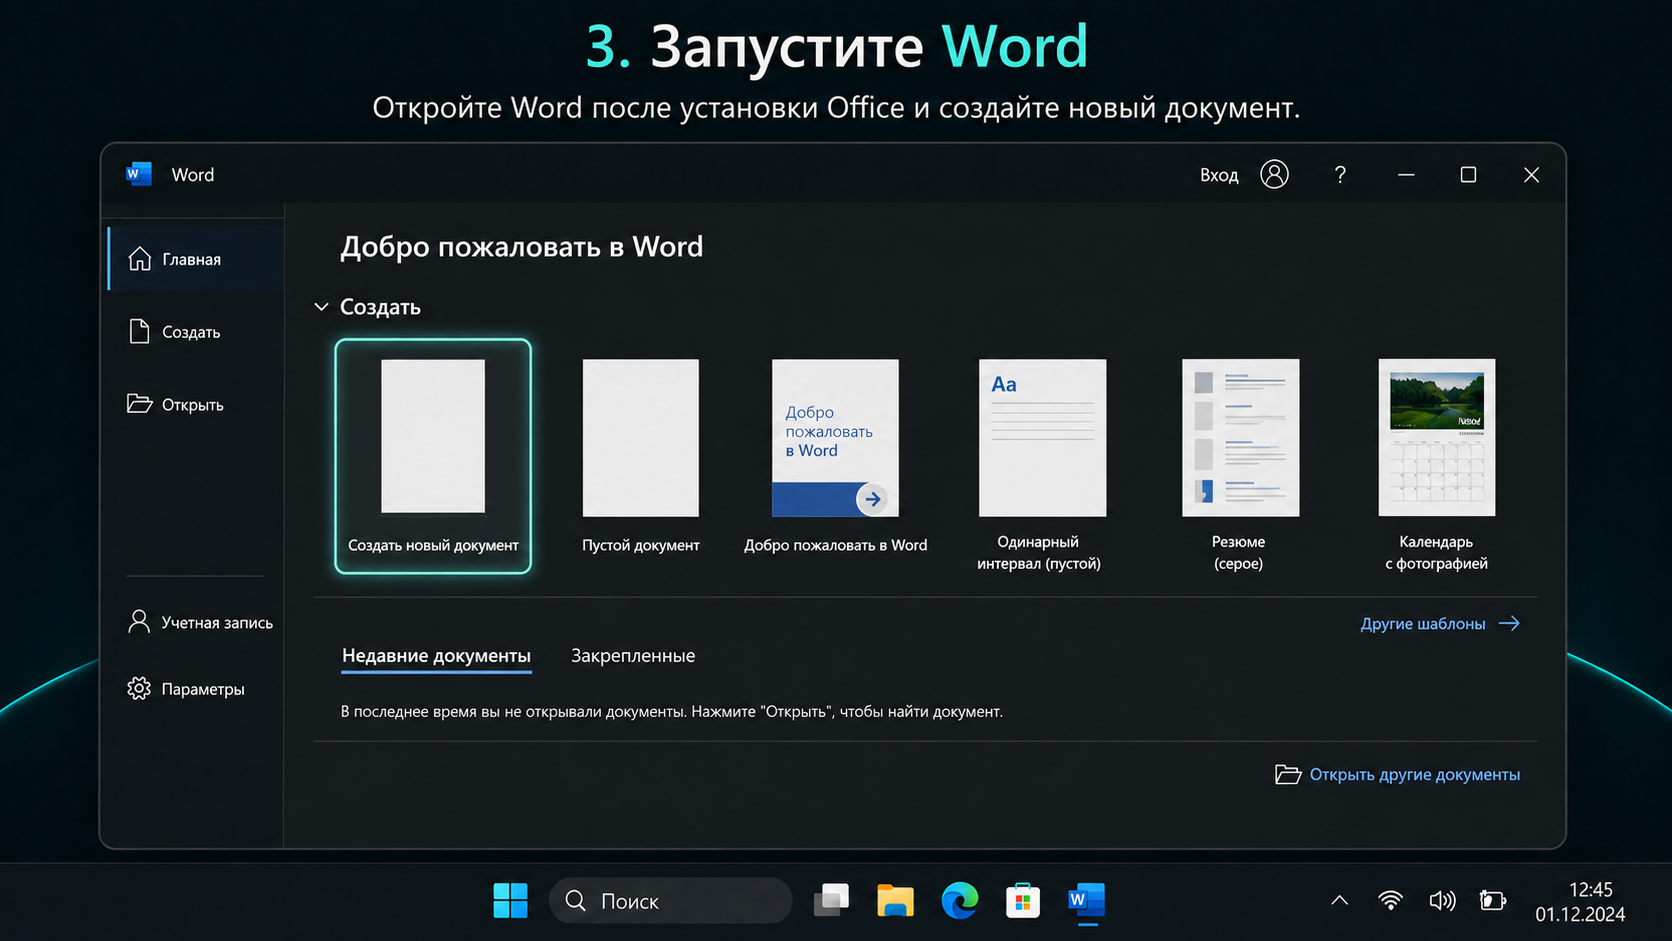Viewport: 1672px width, 941px height.
Task: Select Календарь с фотографией template
Action: click(x=1436, y=465)
